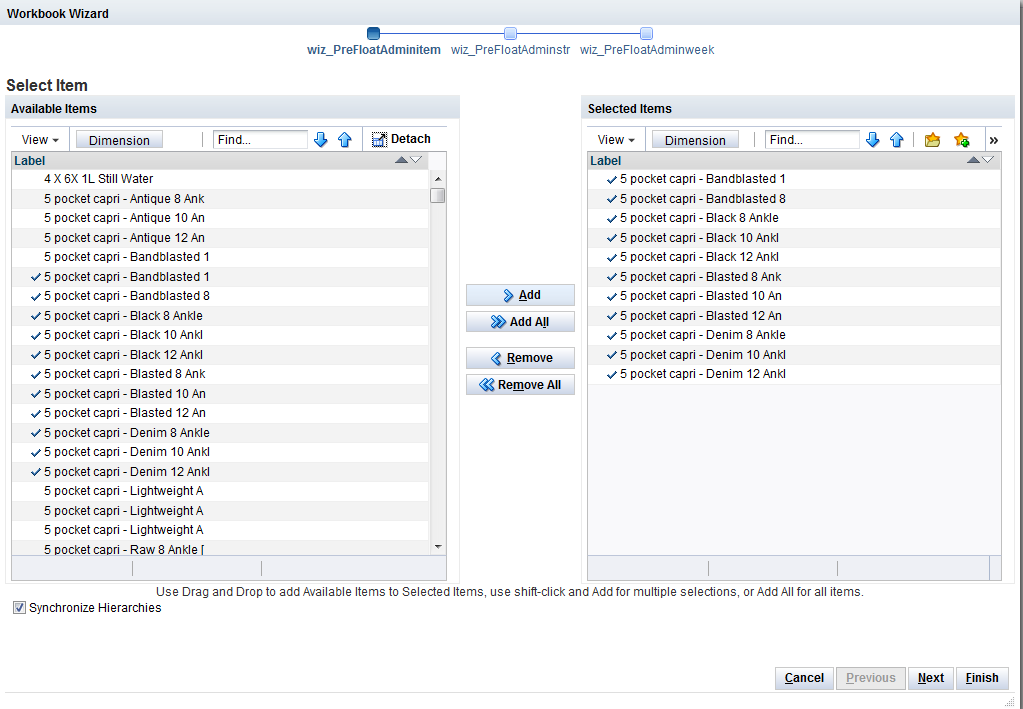This screenshot has width=1023, height=709.
Task: Click Dimension button in Selected Items
Action: coord(695,140)
